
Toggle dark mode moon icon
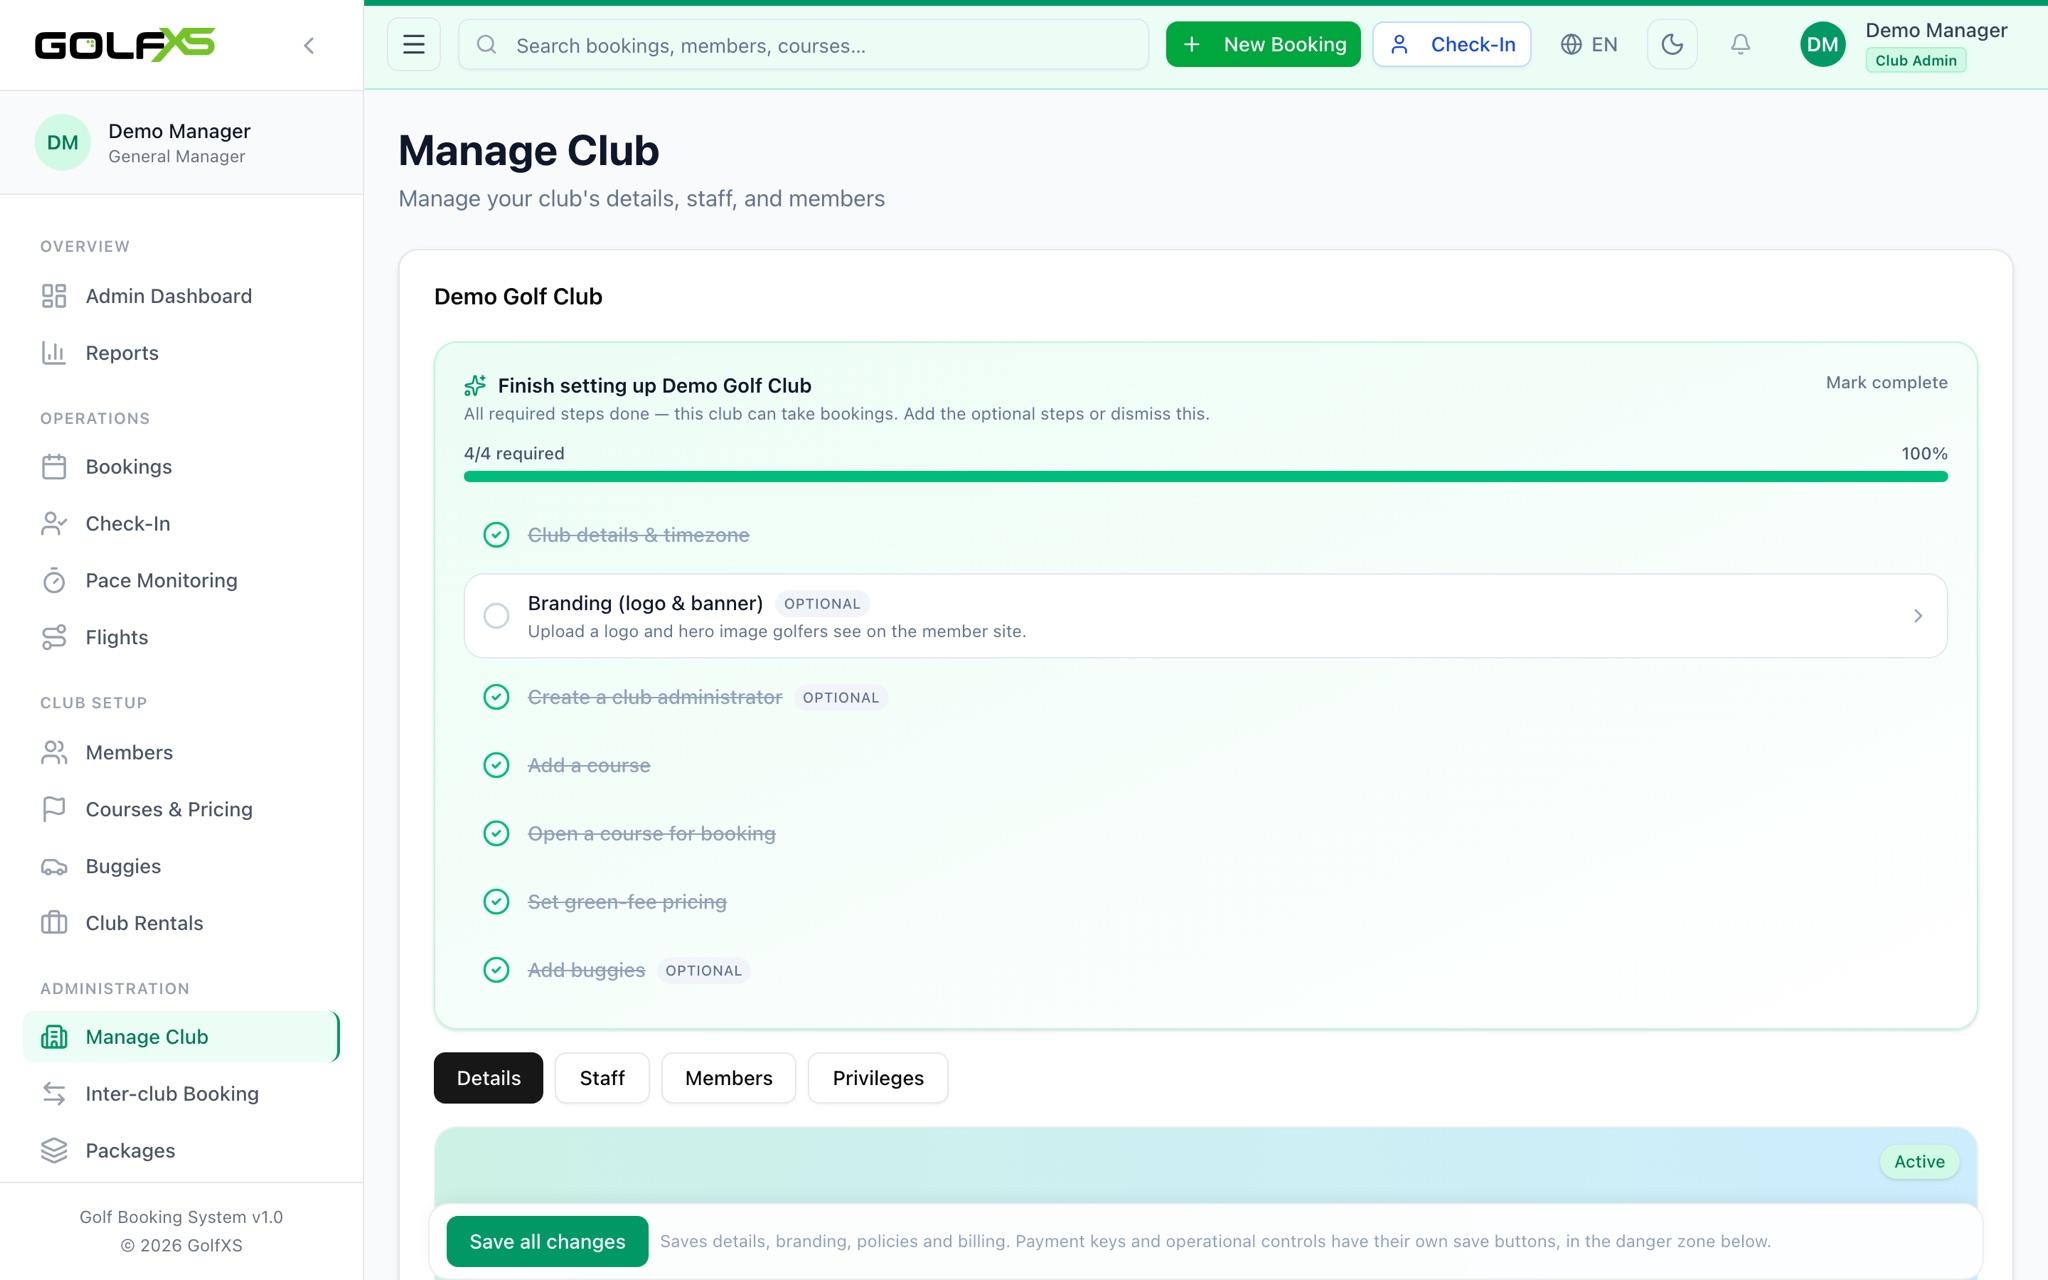pos(1672,44)
